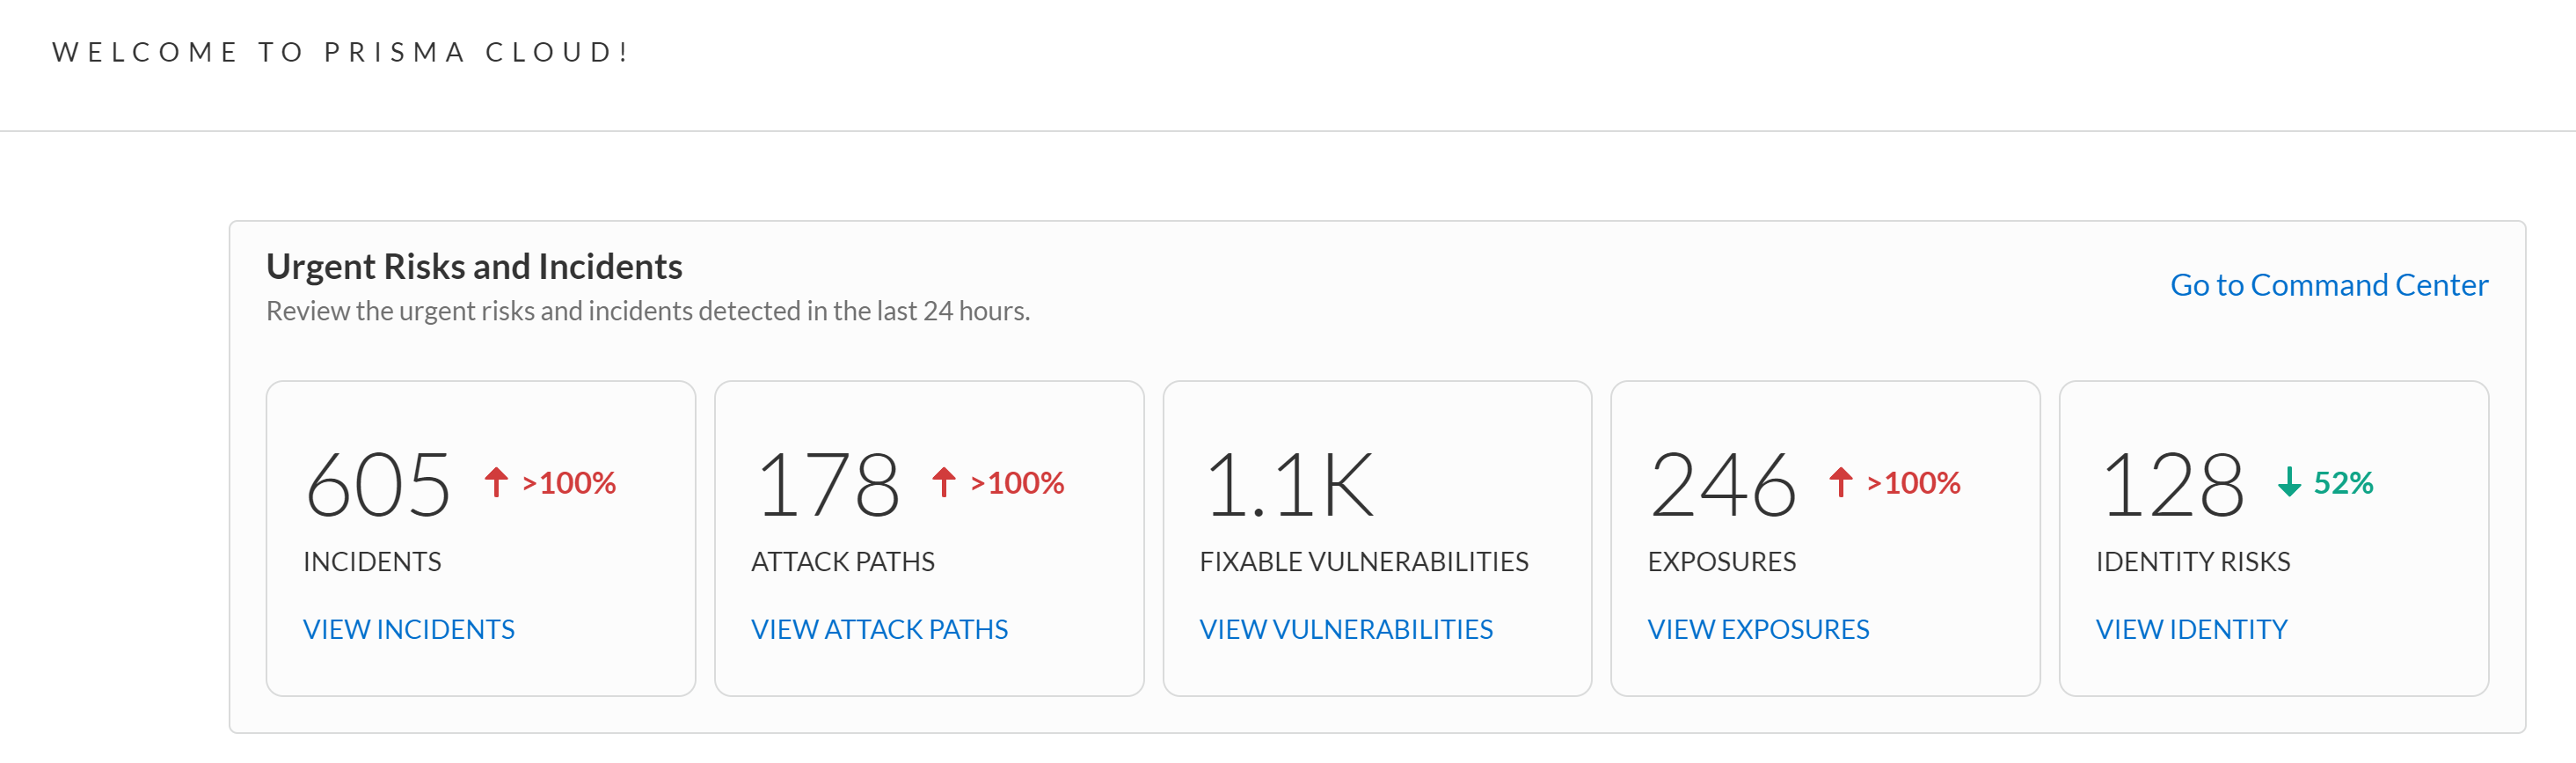Click the 1.1K fixable vulnerabilities number
The width and height of the screenshot is (2576, 763).
pos(1289,485)
